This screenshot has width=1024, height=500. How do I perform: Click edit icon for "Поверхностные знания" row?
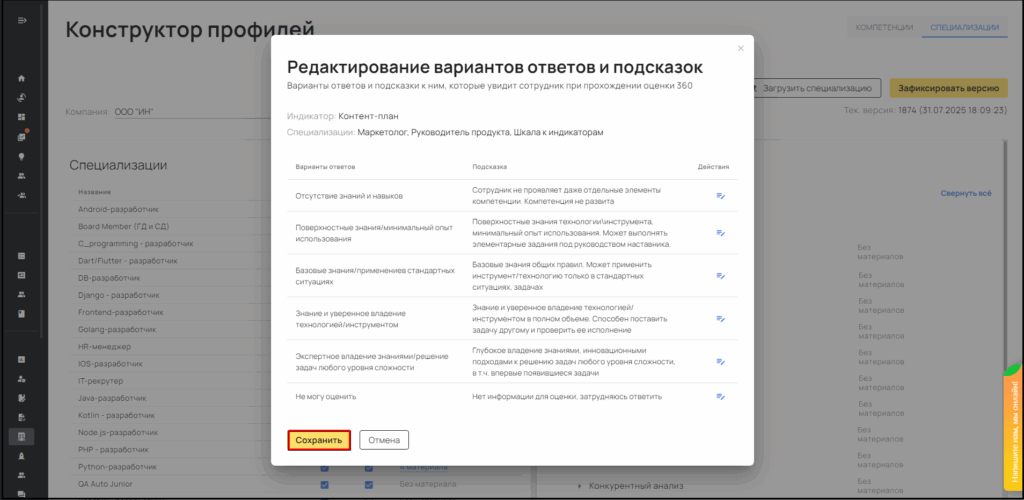720,232
